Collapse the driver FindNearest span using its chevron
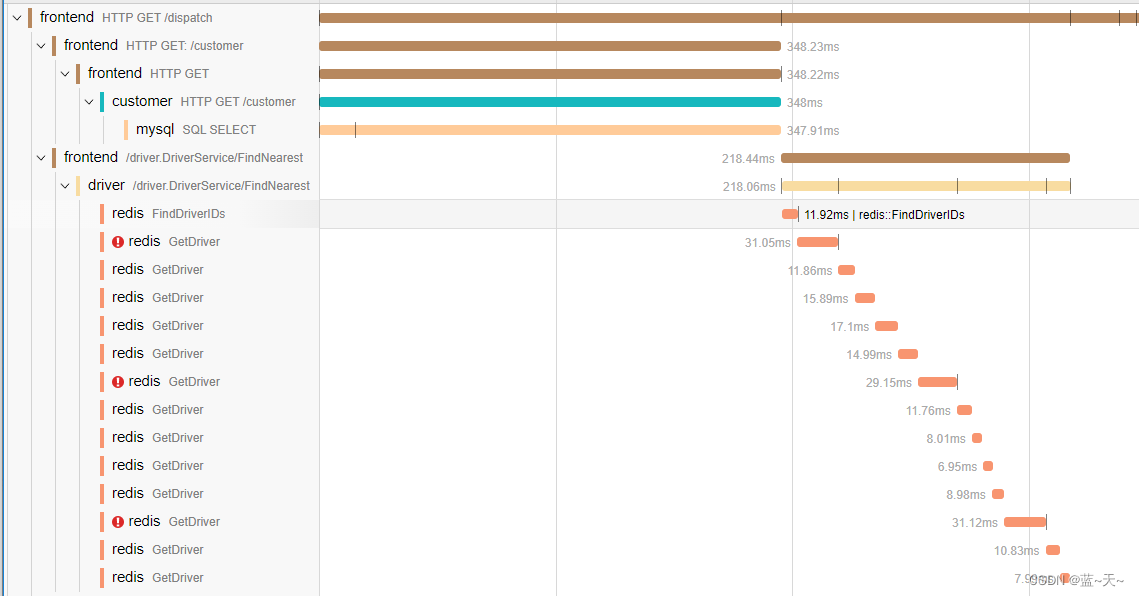Viewport: 1139px width, 596px height. click(64, 185)
